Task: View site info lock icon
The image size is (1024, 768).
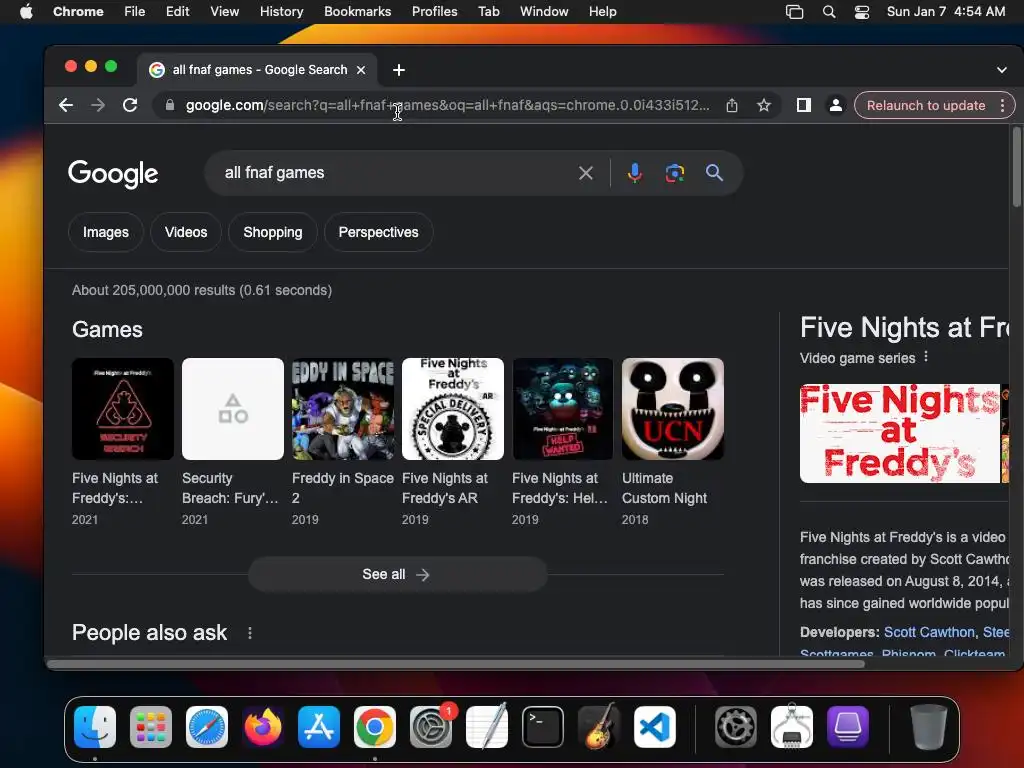Action: (170, 105)
